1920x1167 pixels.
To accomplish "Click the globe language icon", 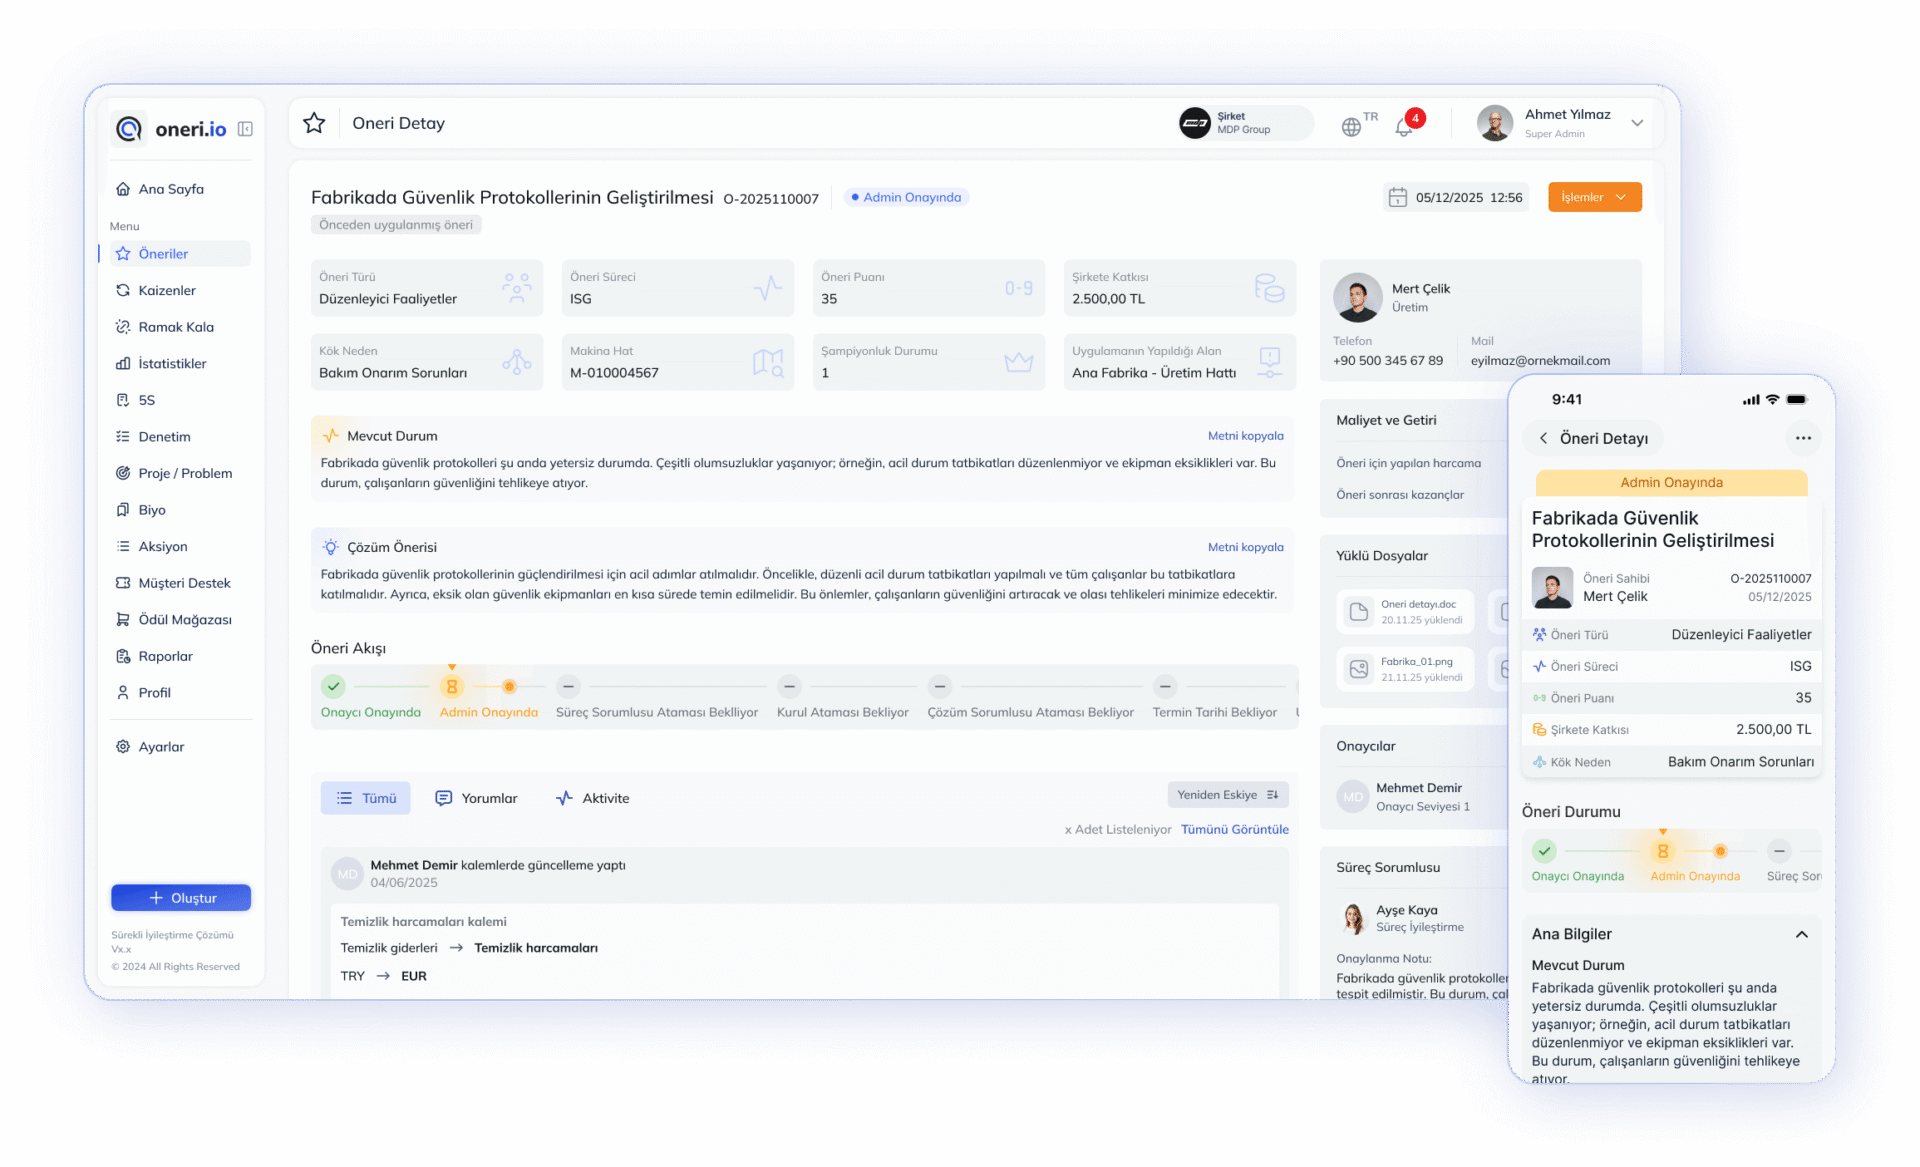I will click(1351, 127).
